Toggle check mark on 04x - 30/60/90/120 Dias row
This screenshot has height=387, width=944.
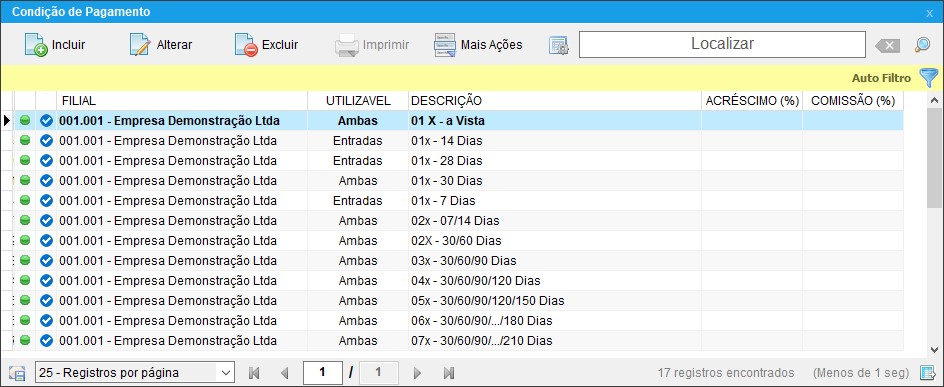(x=46, y=280)
